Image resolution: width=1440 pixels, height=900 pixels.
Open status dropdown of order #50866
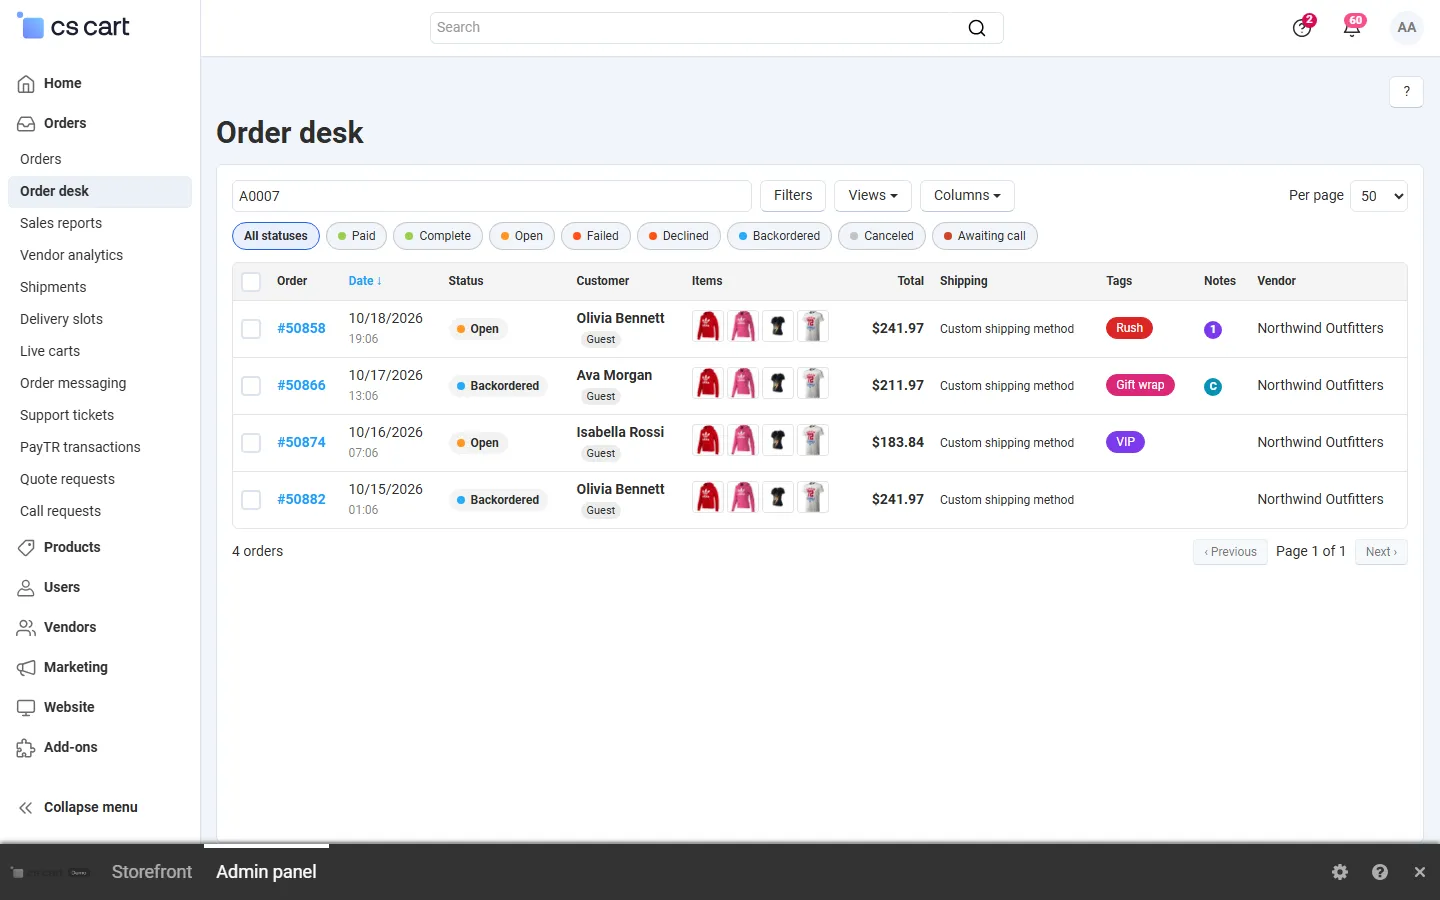tap(498, 386)
